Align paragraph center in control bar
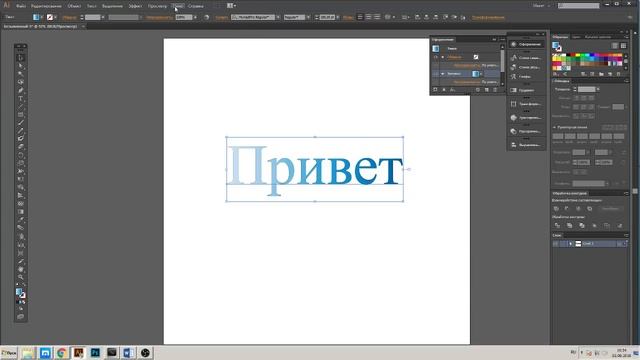The height and width of the screenshot is (360, 640). (x=369, y=17)
